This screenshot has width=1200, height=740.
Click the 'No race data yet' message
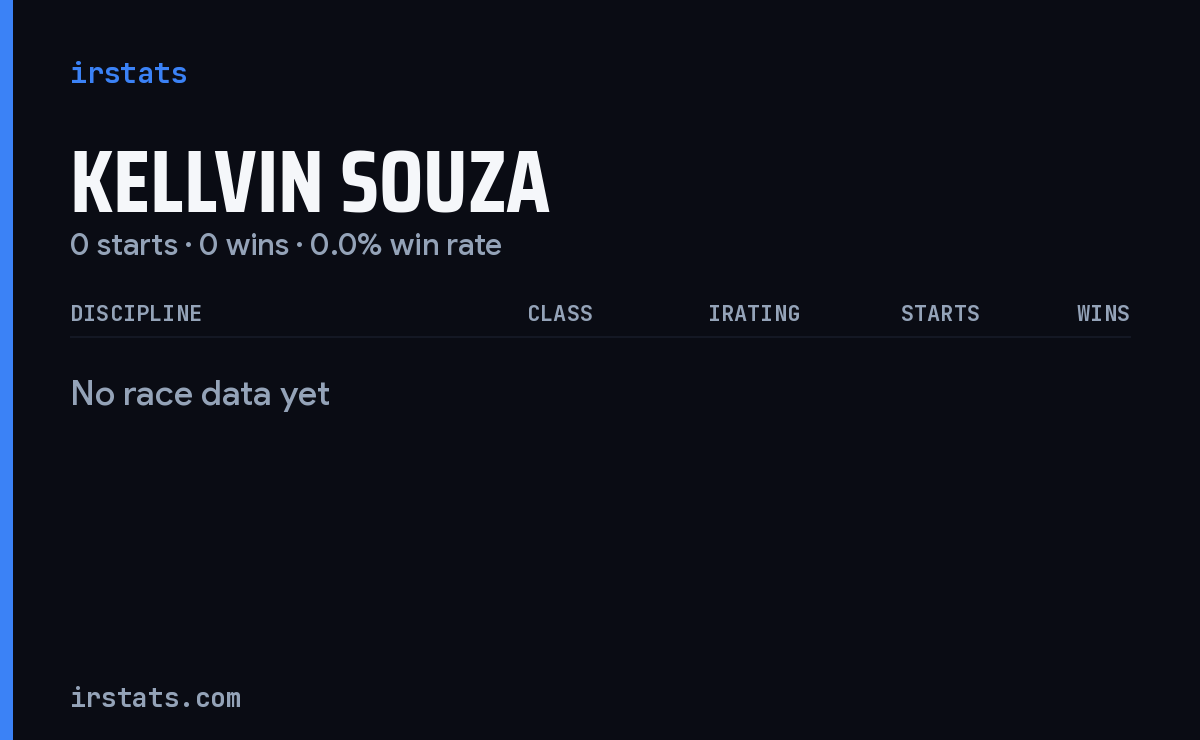click(200, 394)
